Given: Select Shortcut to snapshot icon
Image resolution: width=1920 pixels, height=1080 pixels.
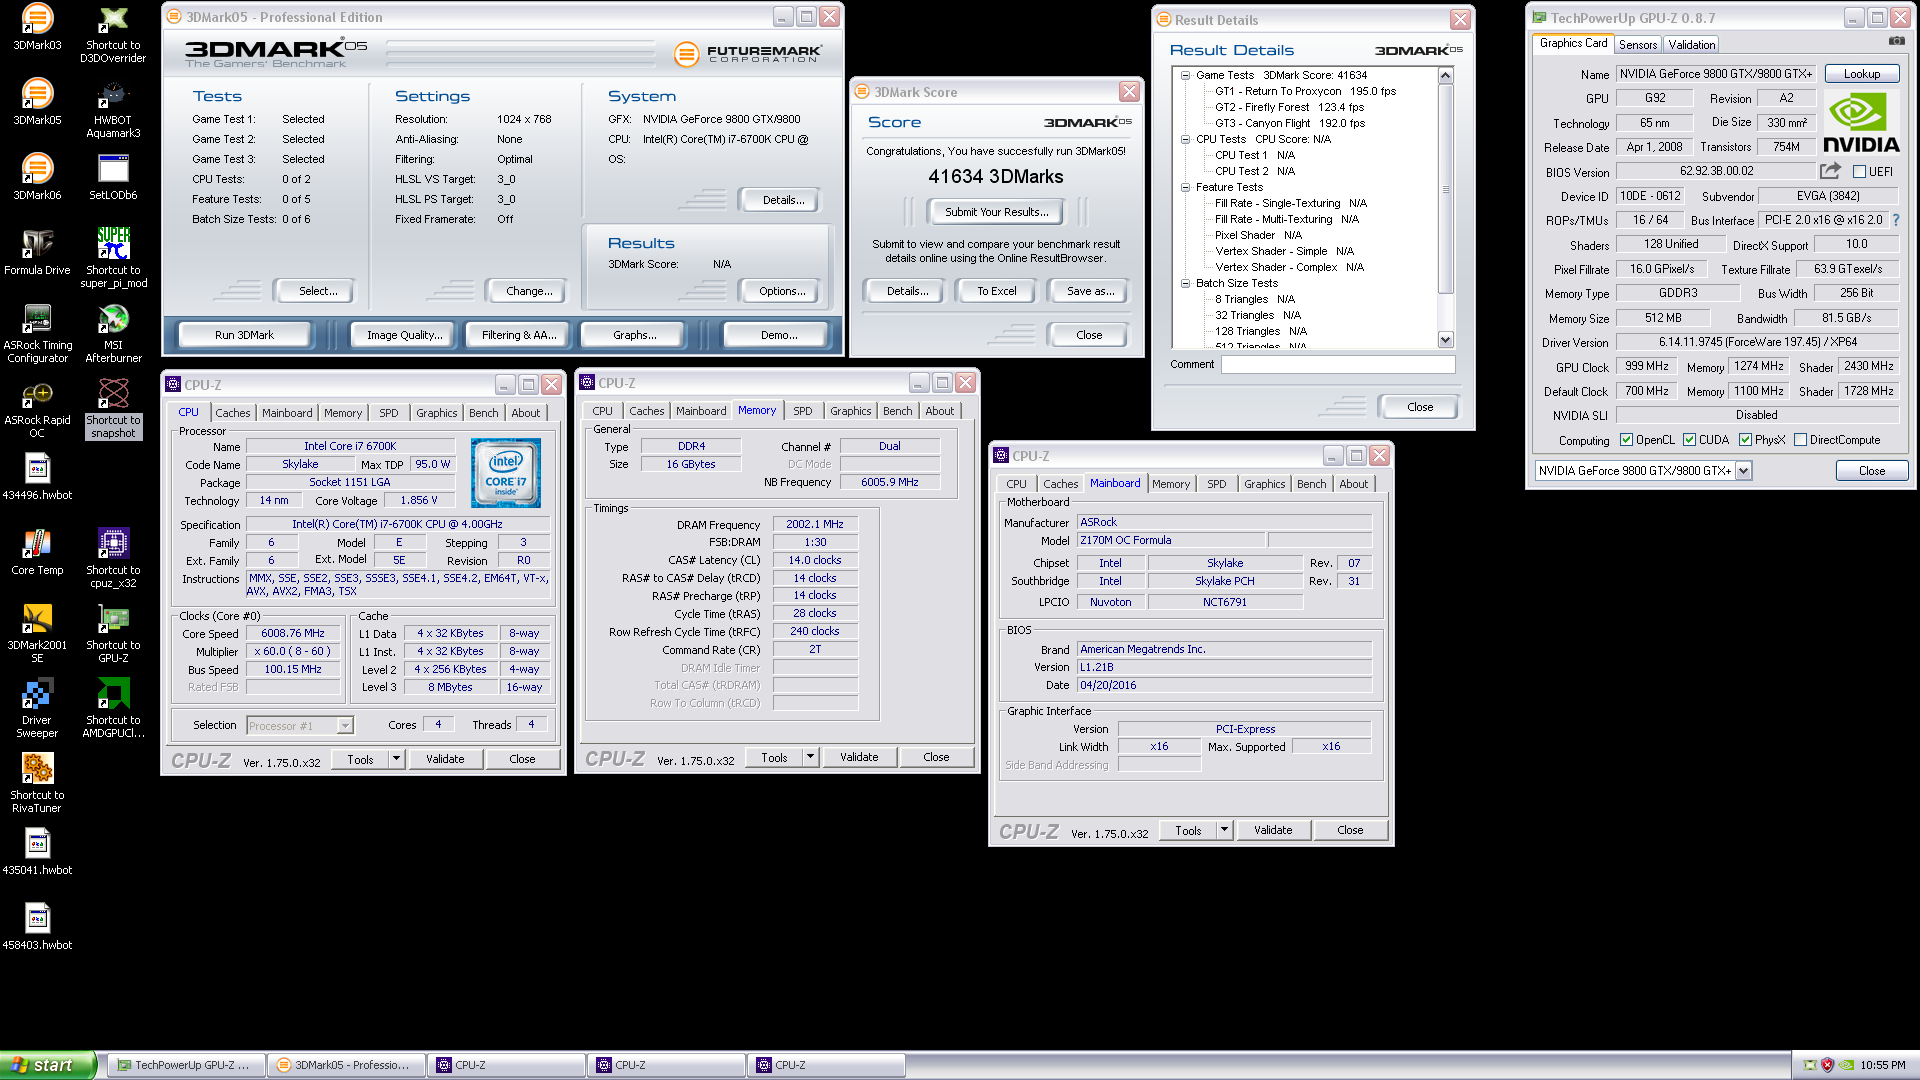Looking at the screenshot, I should tap(113, 408).
